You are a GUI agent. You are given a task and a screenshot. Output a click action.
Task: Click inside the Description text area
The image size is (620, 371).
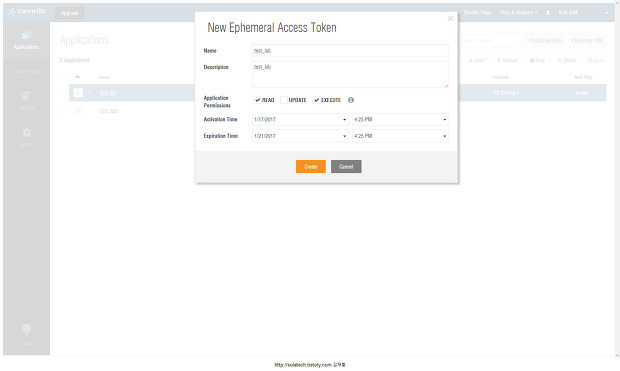[x=350, y=74]
